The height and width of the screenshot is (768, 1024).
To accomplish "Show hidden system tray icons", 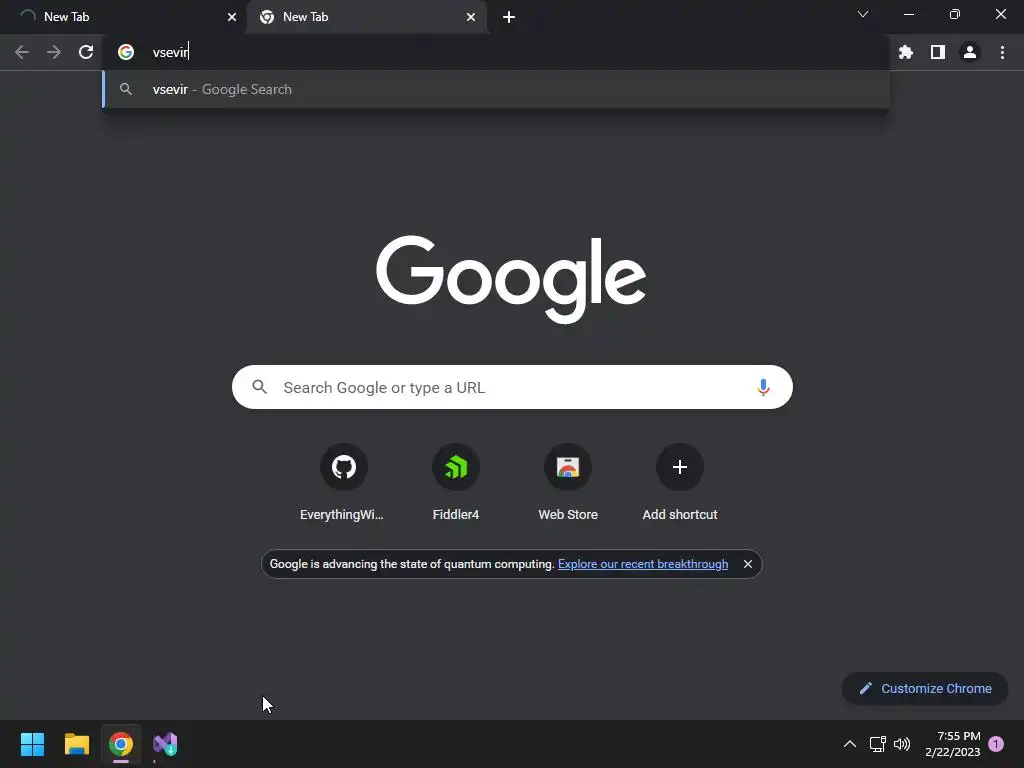I will pyautogui.click(x=850, y=744).
